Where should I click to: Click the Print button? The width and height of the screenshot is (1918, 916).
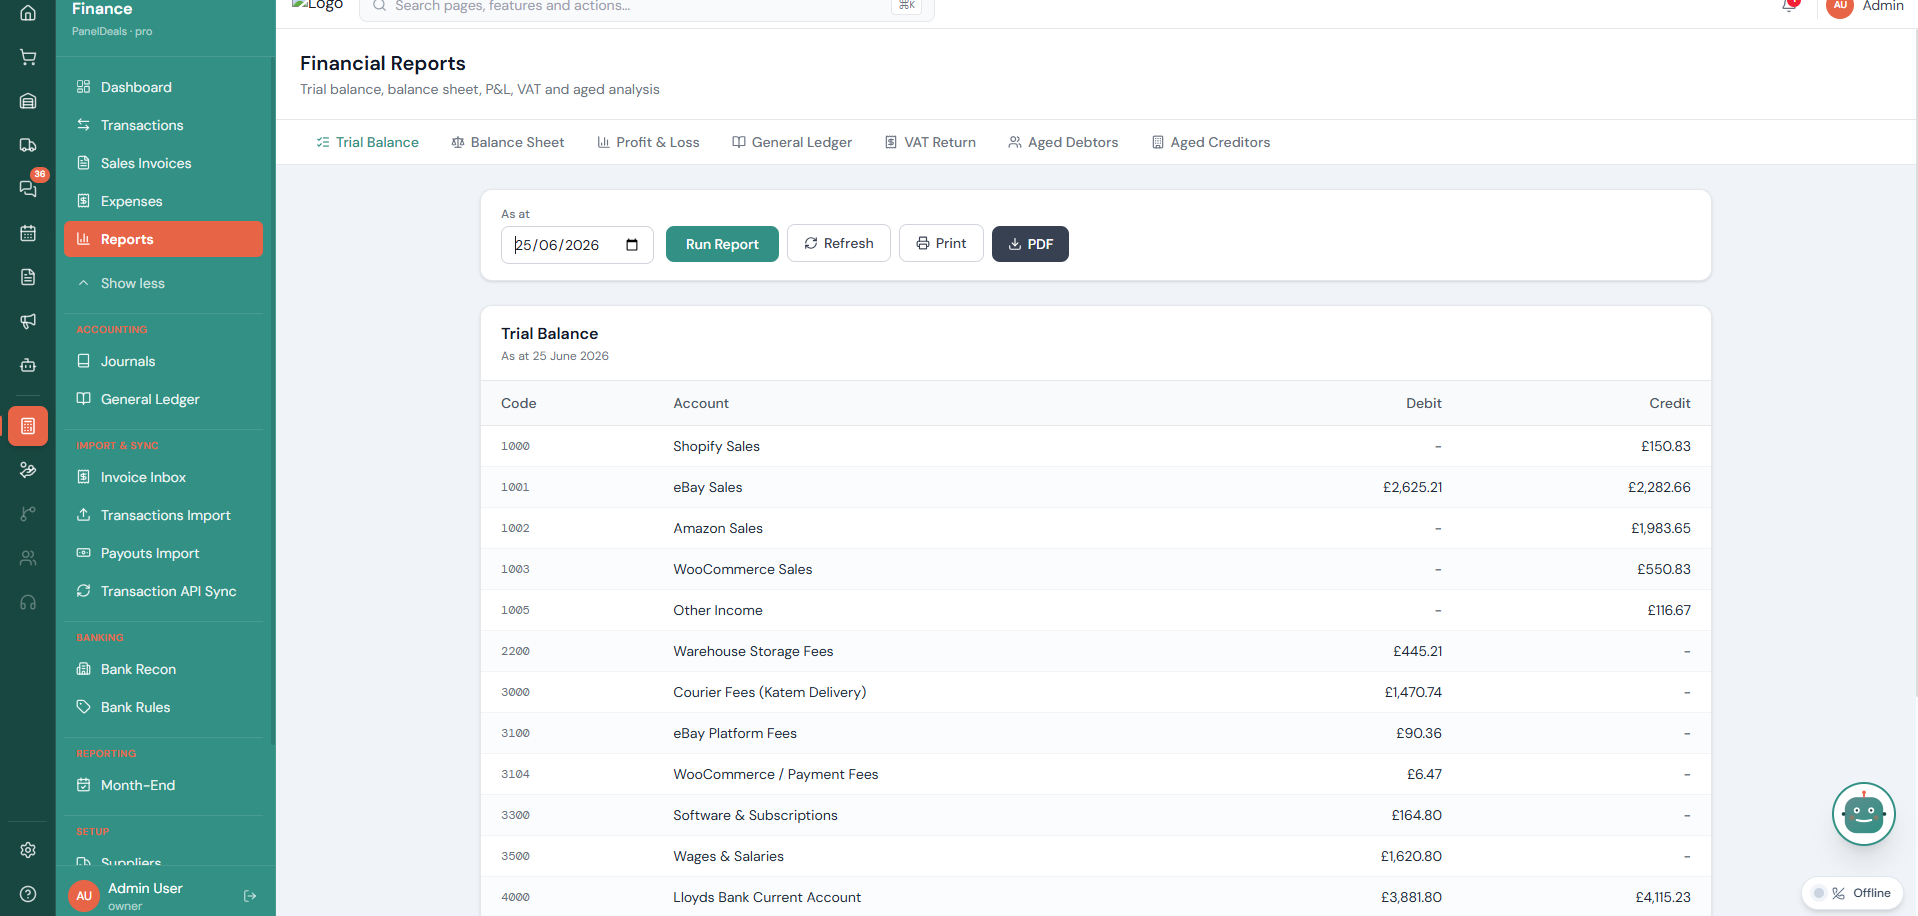coord(941,243)
